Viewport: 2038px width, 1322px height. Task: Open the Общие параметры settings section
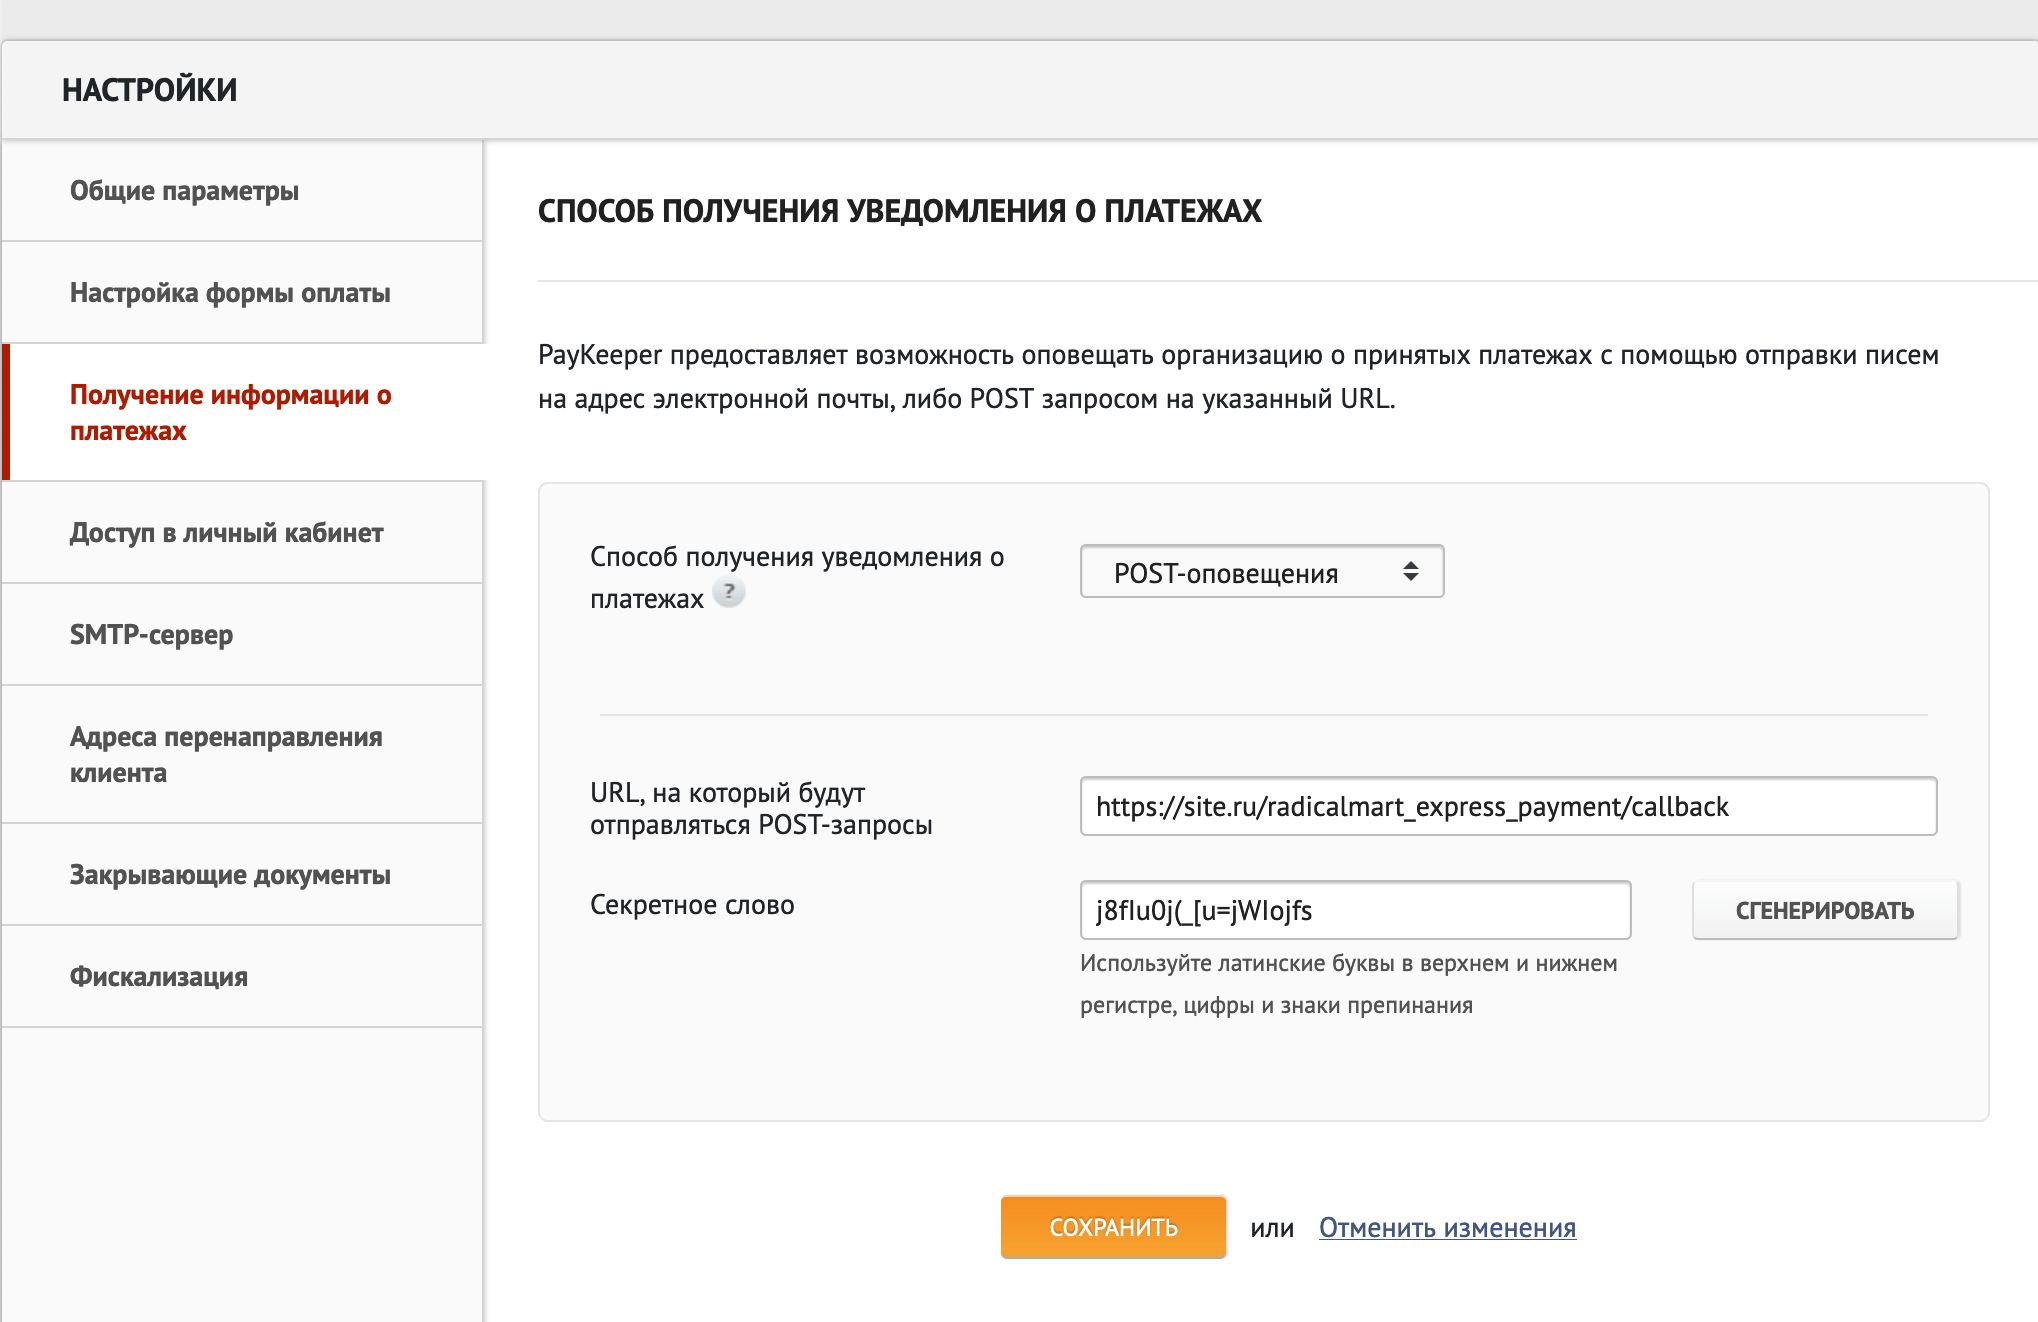click(184, 191)
